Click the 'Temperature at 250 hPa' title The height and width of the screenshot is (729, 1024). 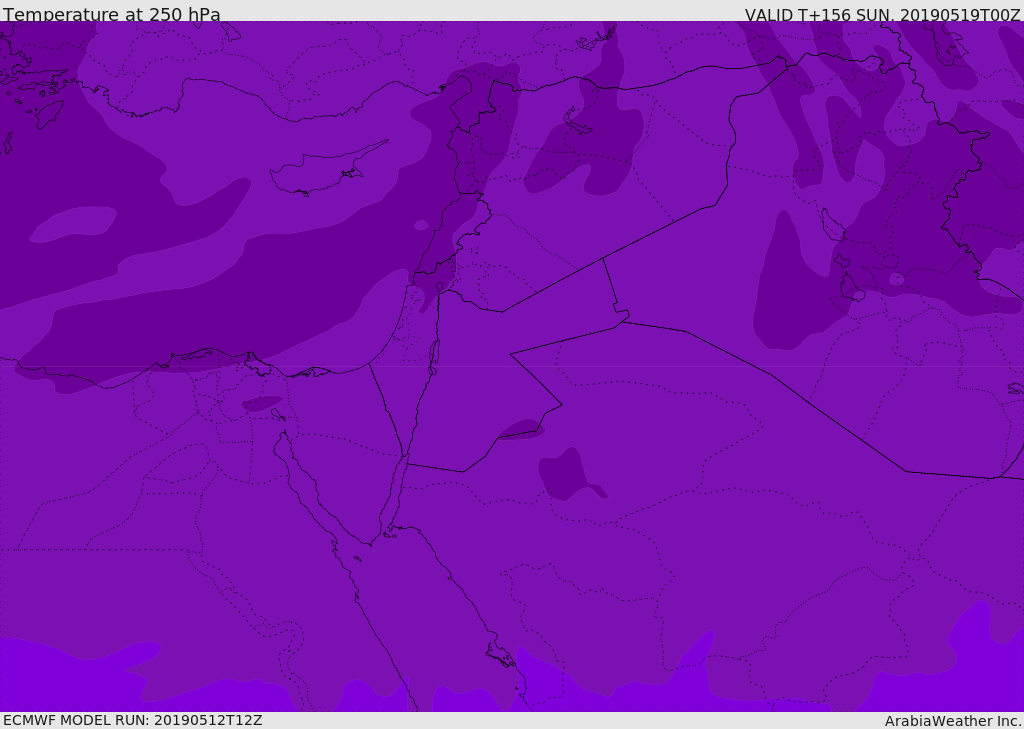click(x=112, y=14)
